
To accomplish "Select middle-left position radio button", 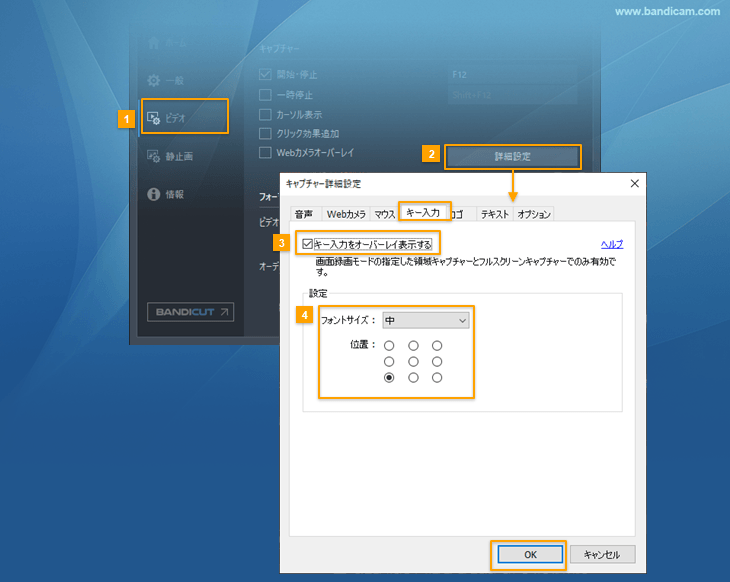I will point(389,361).
